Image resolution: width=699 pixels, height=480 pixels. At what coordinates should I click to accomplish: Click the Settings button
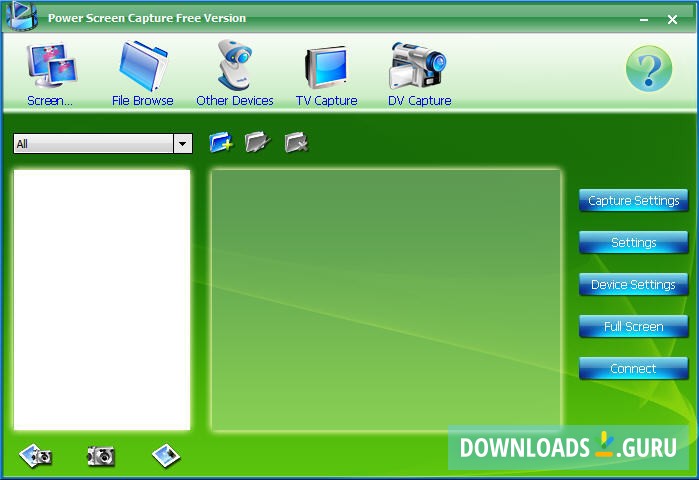point(633,242)
